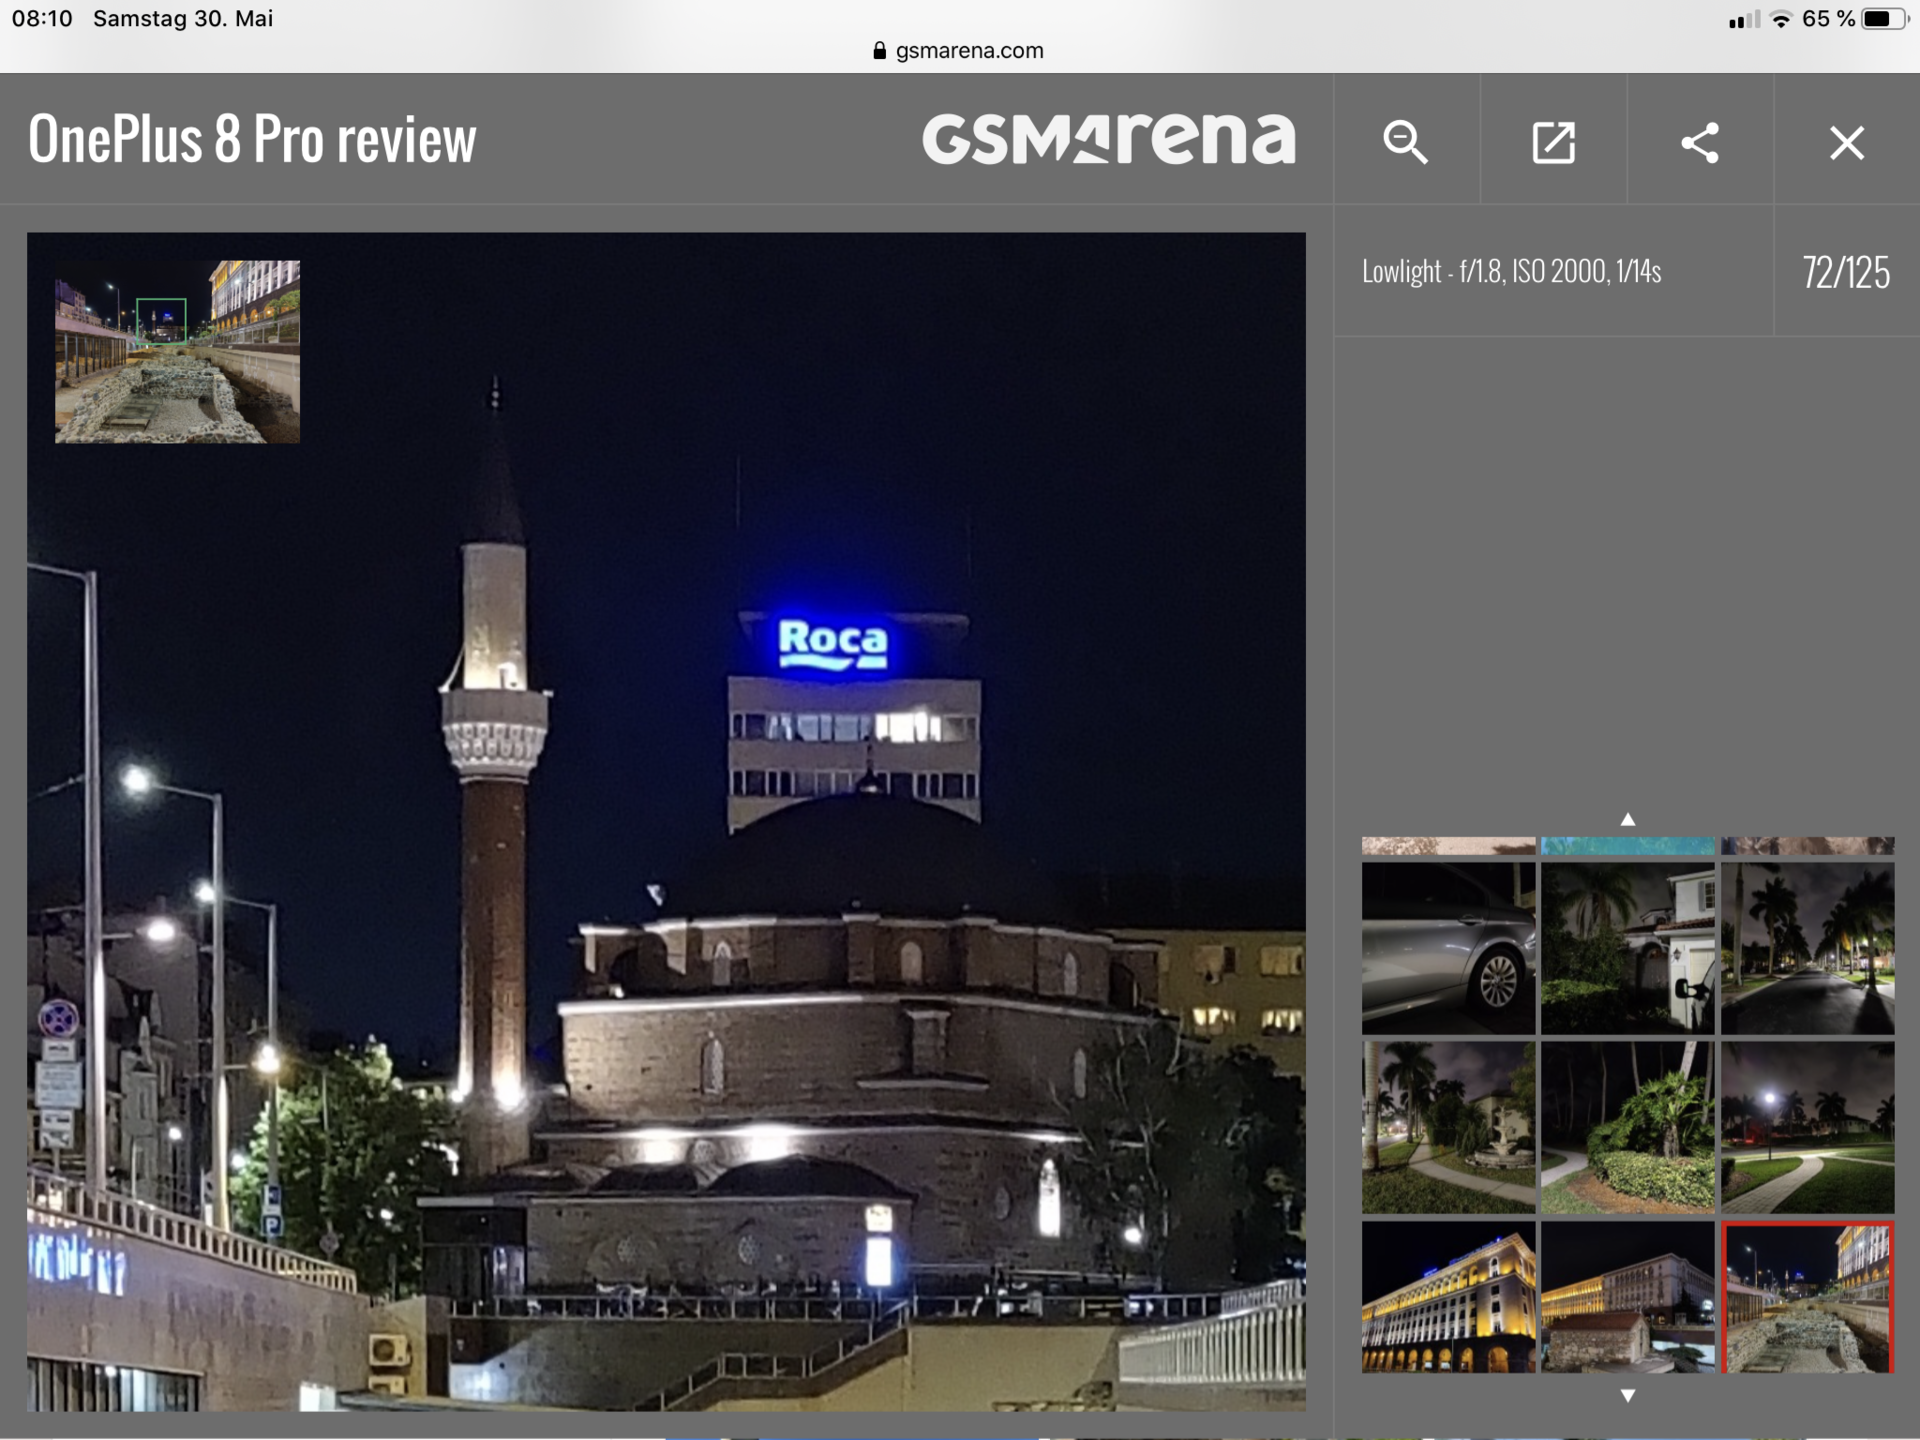1920x1440 pixels.
Task: Click the OnePlus 8 Pro review title
Action: tap(252, 139)
